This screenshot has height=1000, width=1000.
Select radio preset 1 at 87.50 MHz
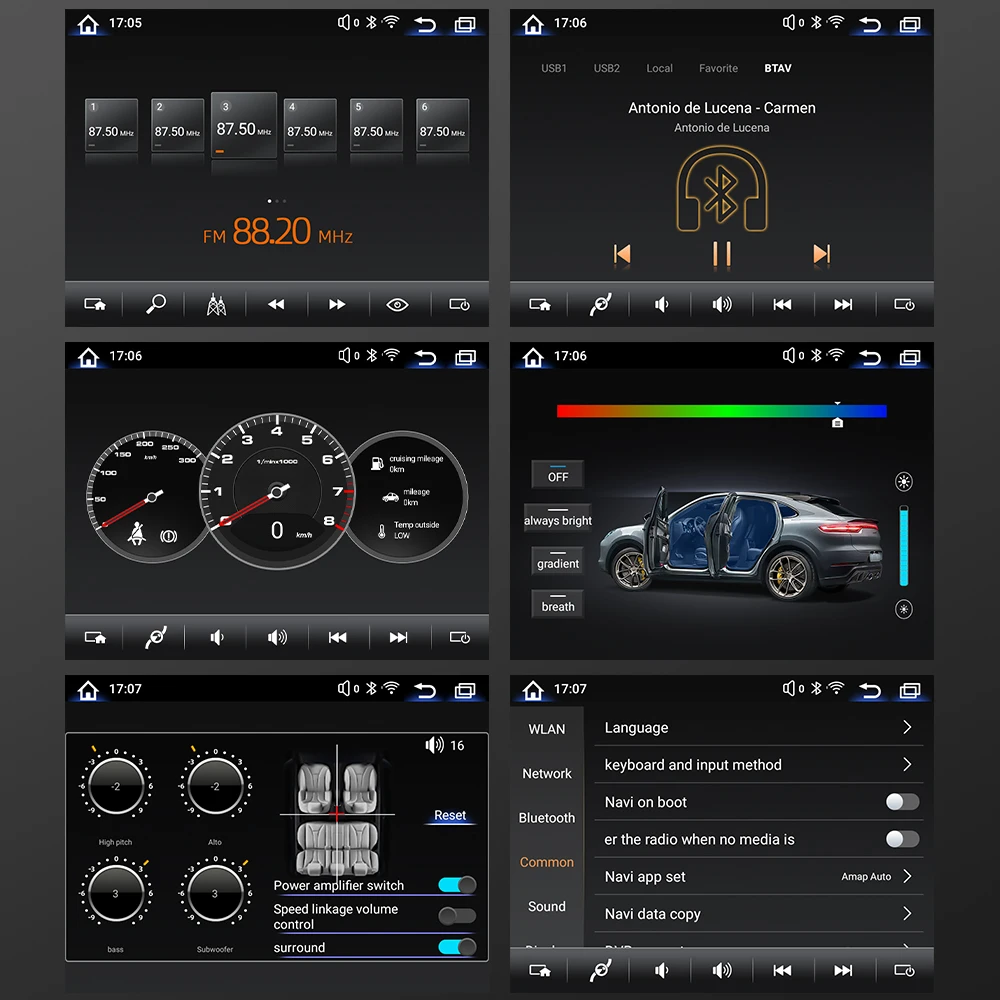(x=112, y=125)
